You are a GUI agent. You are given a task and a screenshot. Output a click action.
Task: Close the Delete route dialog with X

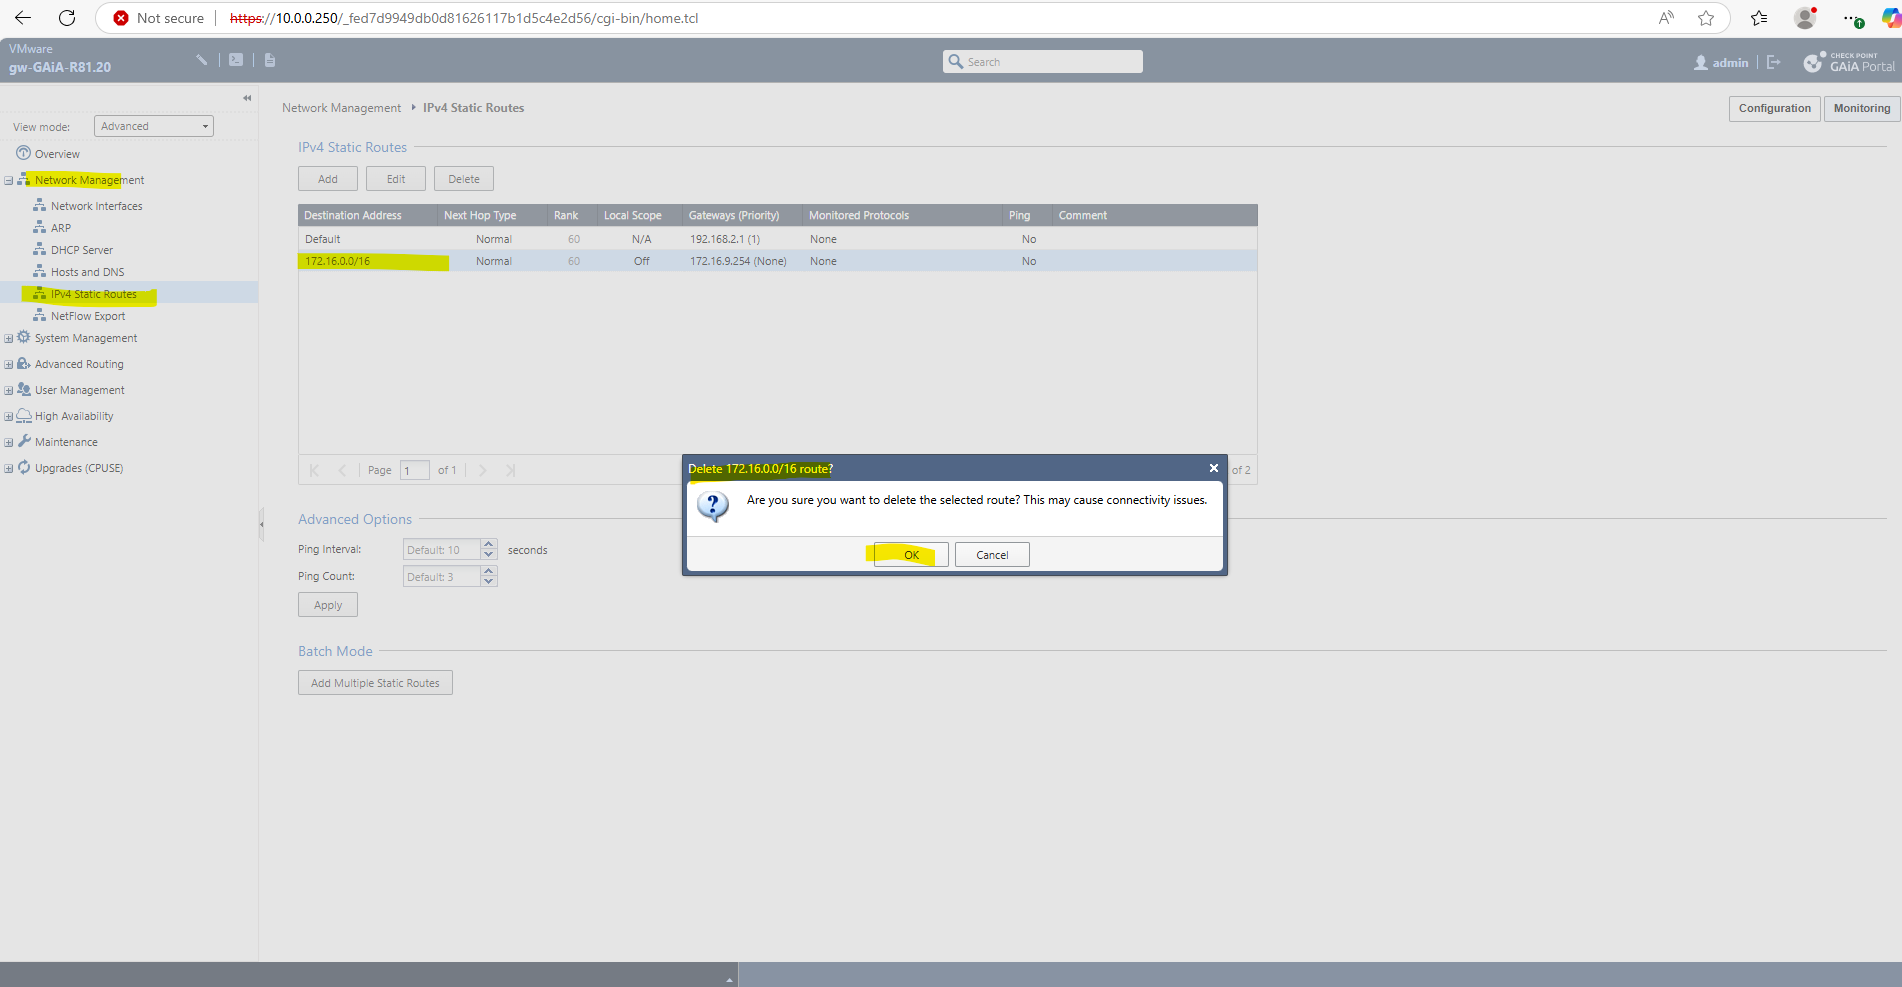click(1213, 468)
